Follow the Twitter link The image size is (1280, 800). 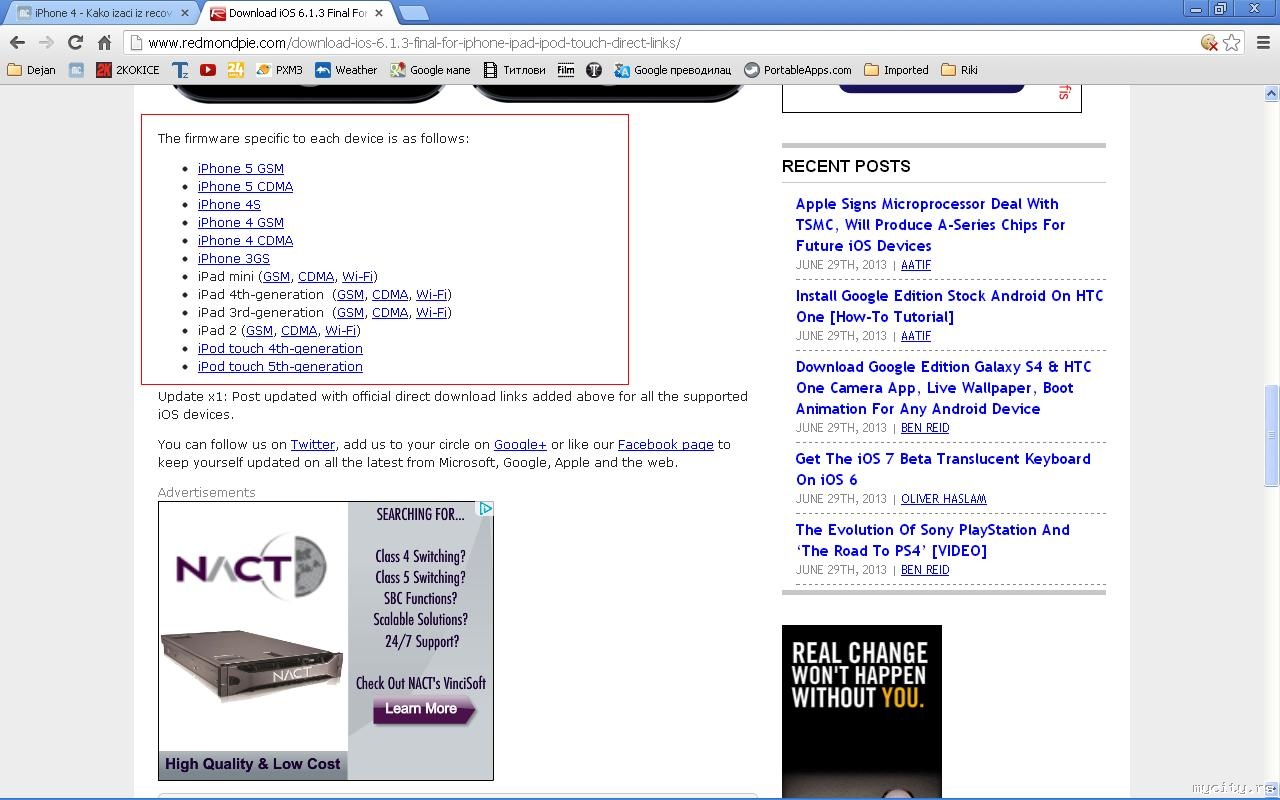[x=313, y=445]
